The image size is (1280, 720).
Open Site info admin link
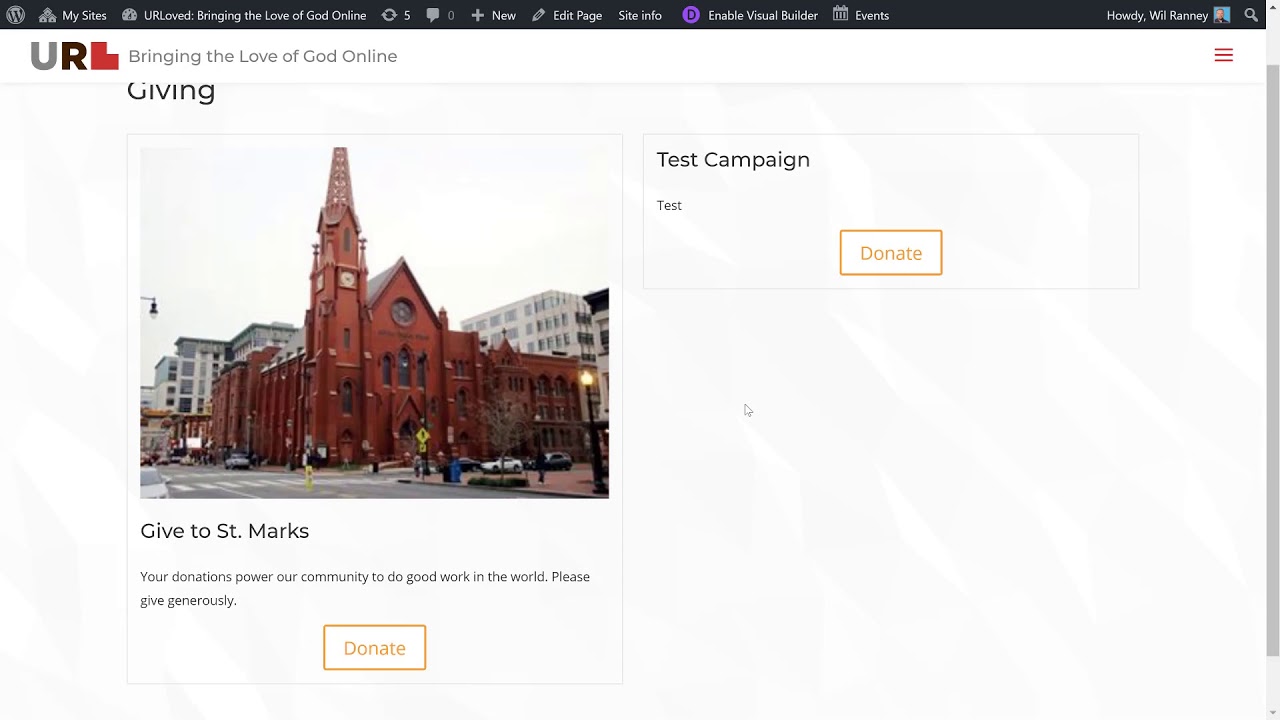click(x=640, y=15)
